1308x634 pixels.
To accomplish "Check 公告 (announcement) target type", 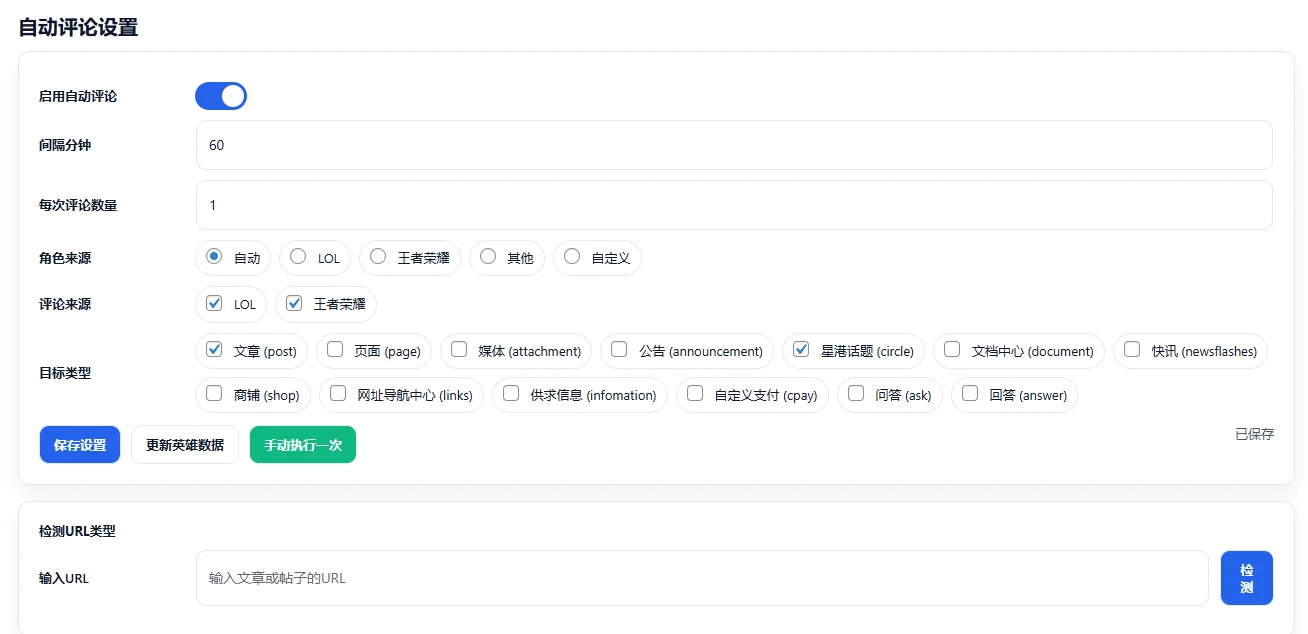I will pyautogui.click(x=619, y=350).
